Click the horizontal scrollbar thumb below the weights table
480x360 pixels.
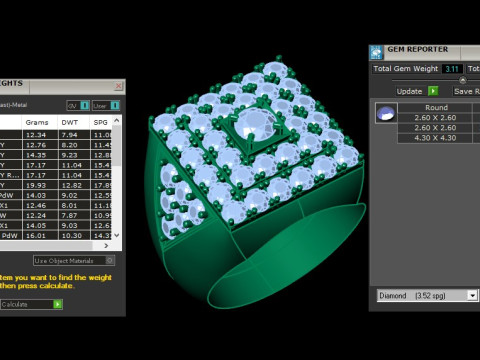point(46,246)
